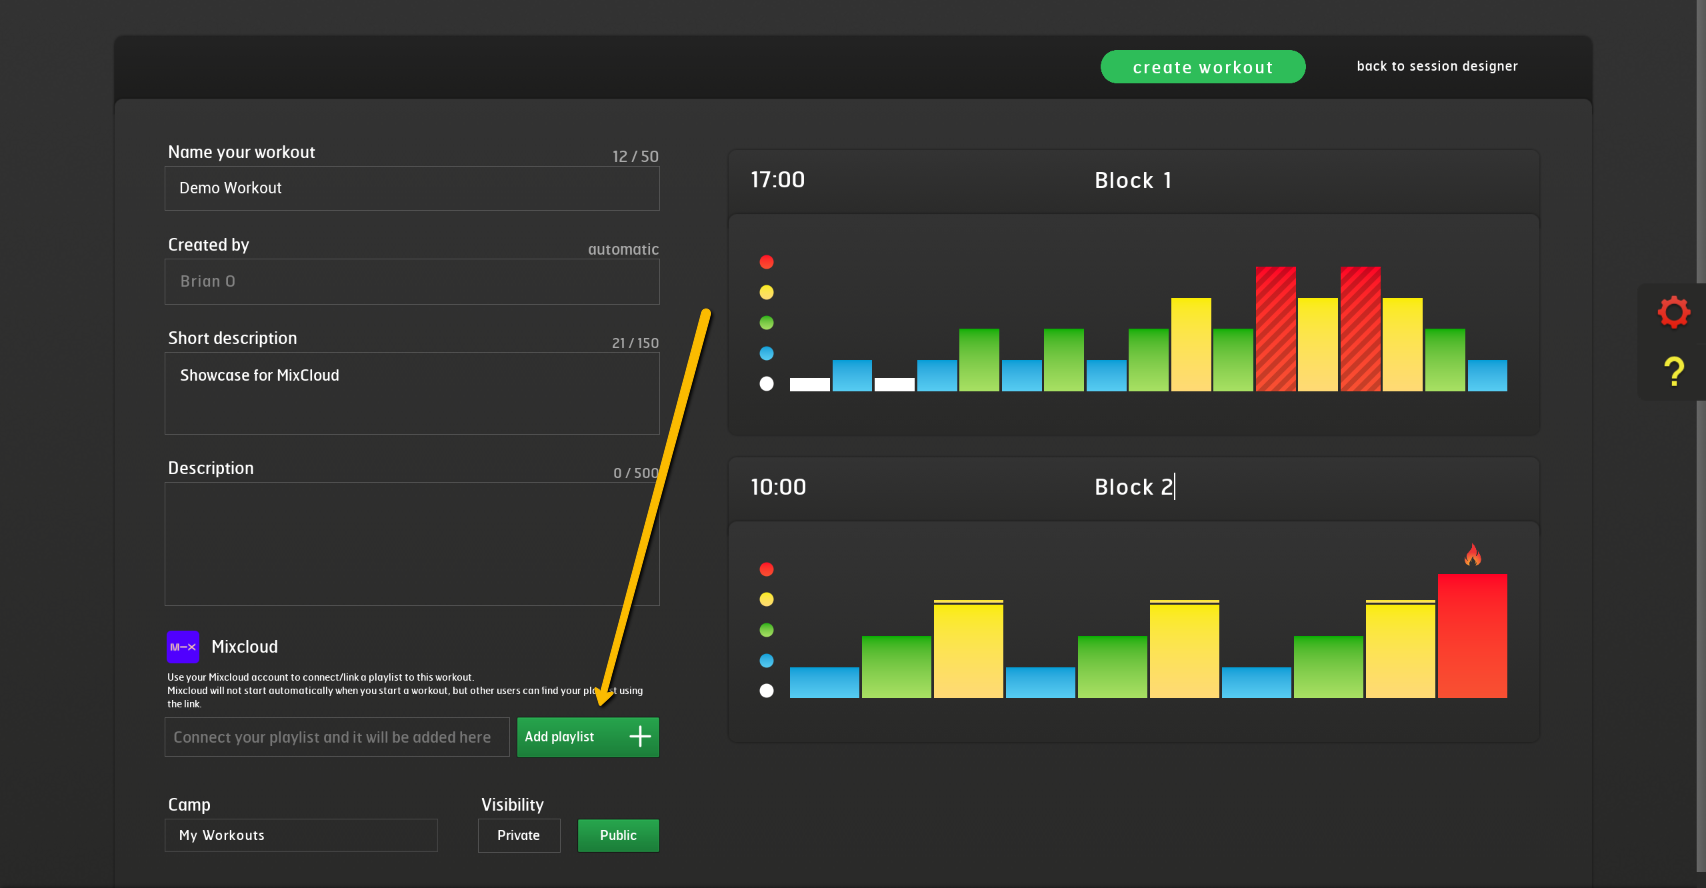
Task: Click the yellow intensity dot in Block 2
Action: (x=767, y=600)
